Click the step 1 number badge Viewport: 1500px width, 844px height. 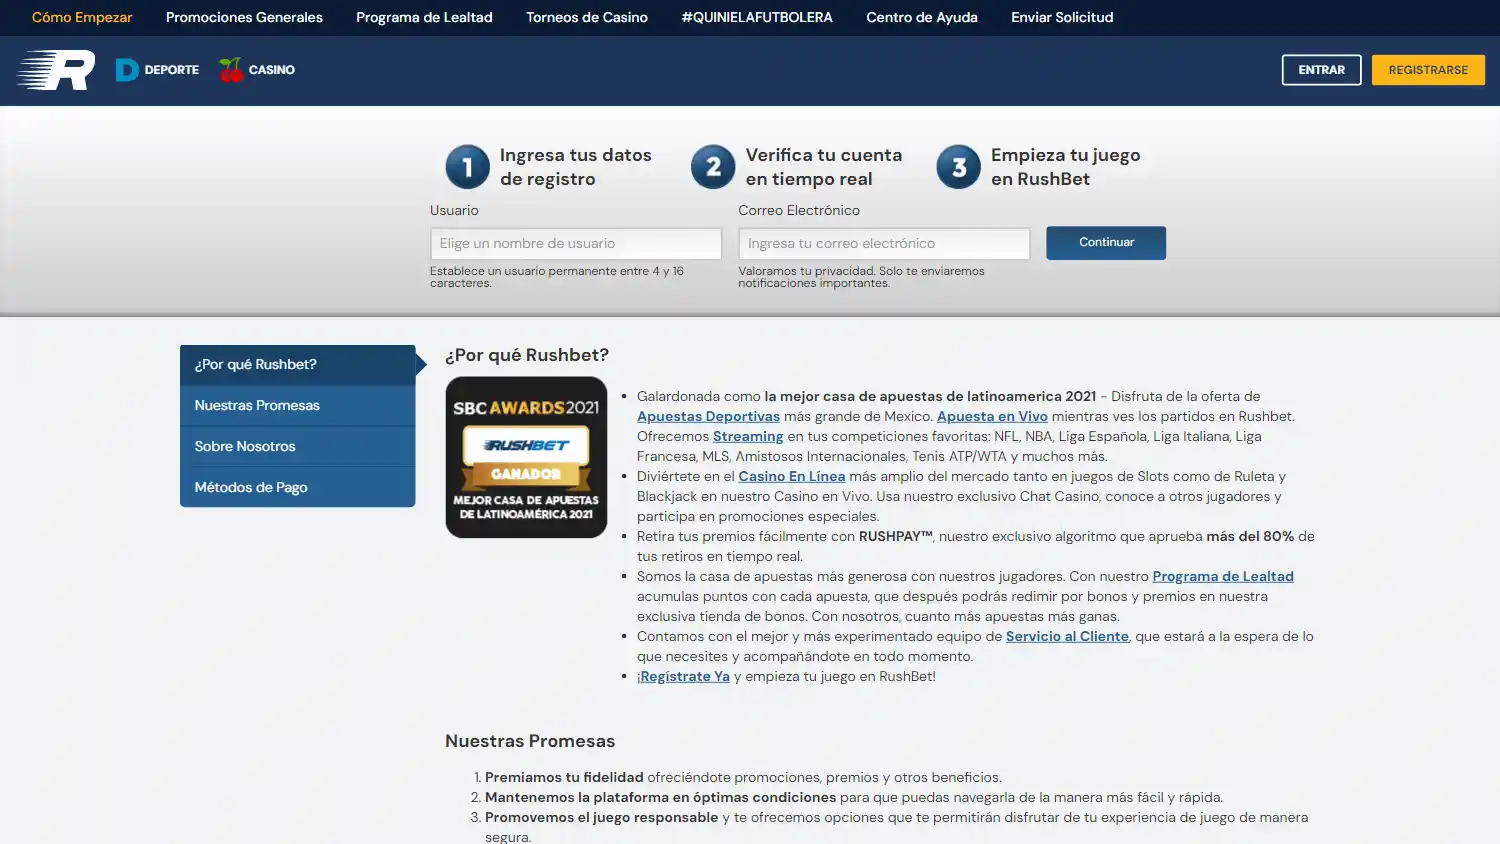click(467, 167)
